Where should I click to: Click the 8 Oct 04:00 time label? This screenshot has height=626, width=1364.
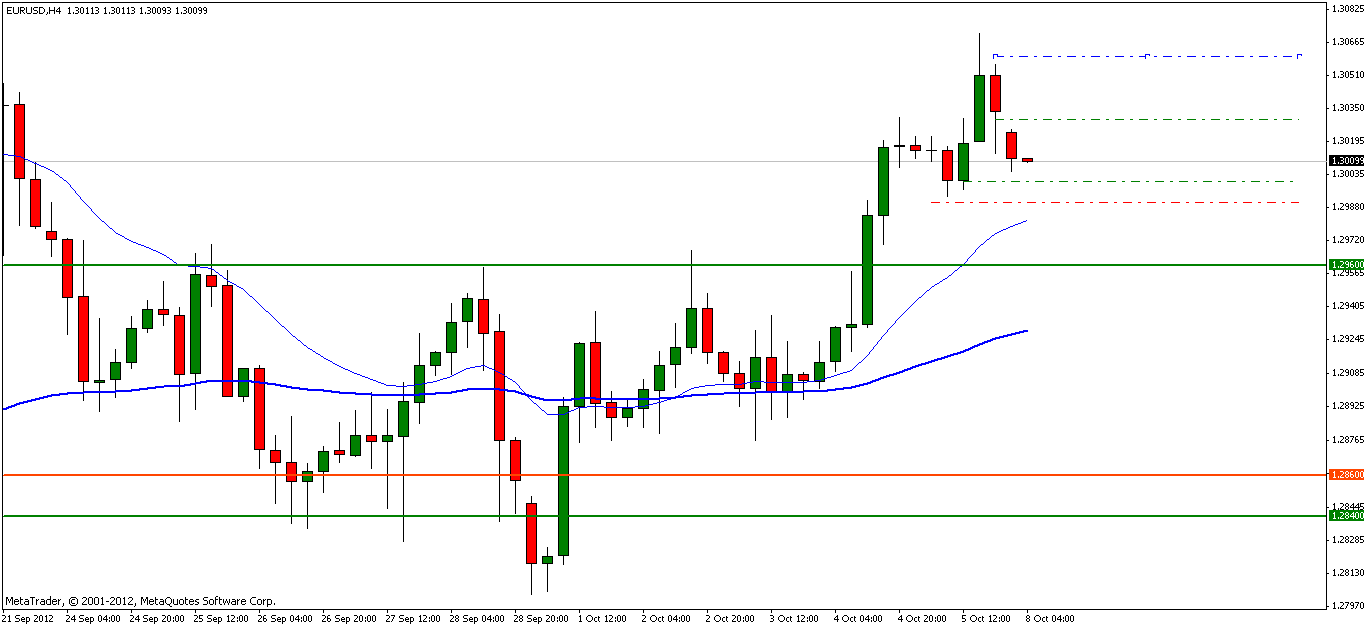coord(1047,618)
